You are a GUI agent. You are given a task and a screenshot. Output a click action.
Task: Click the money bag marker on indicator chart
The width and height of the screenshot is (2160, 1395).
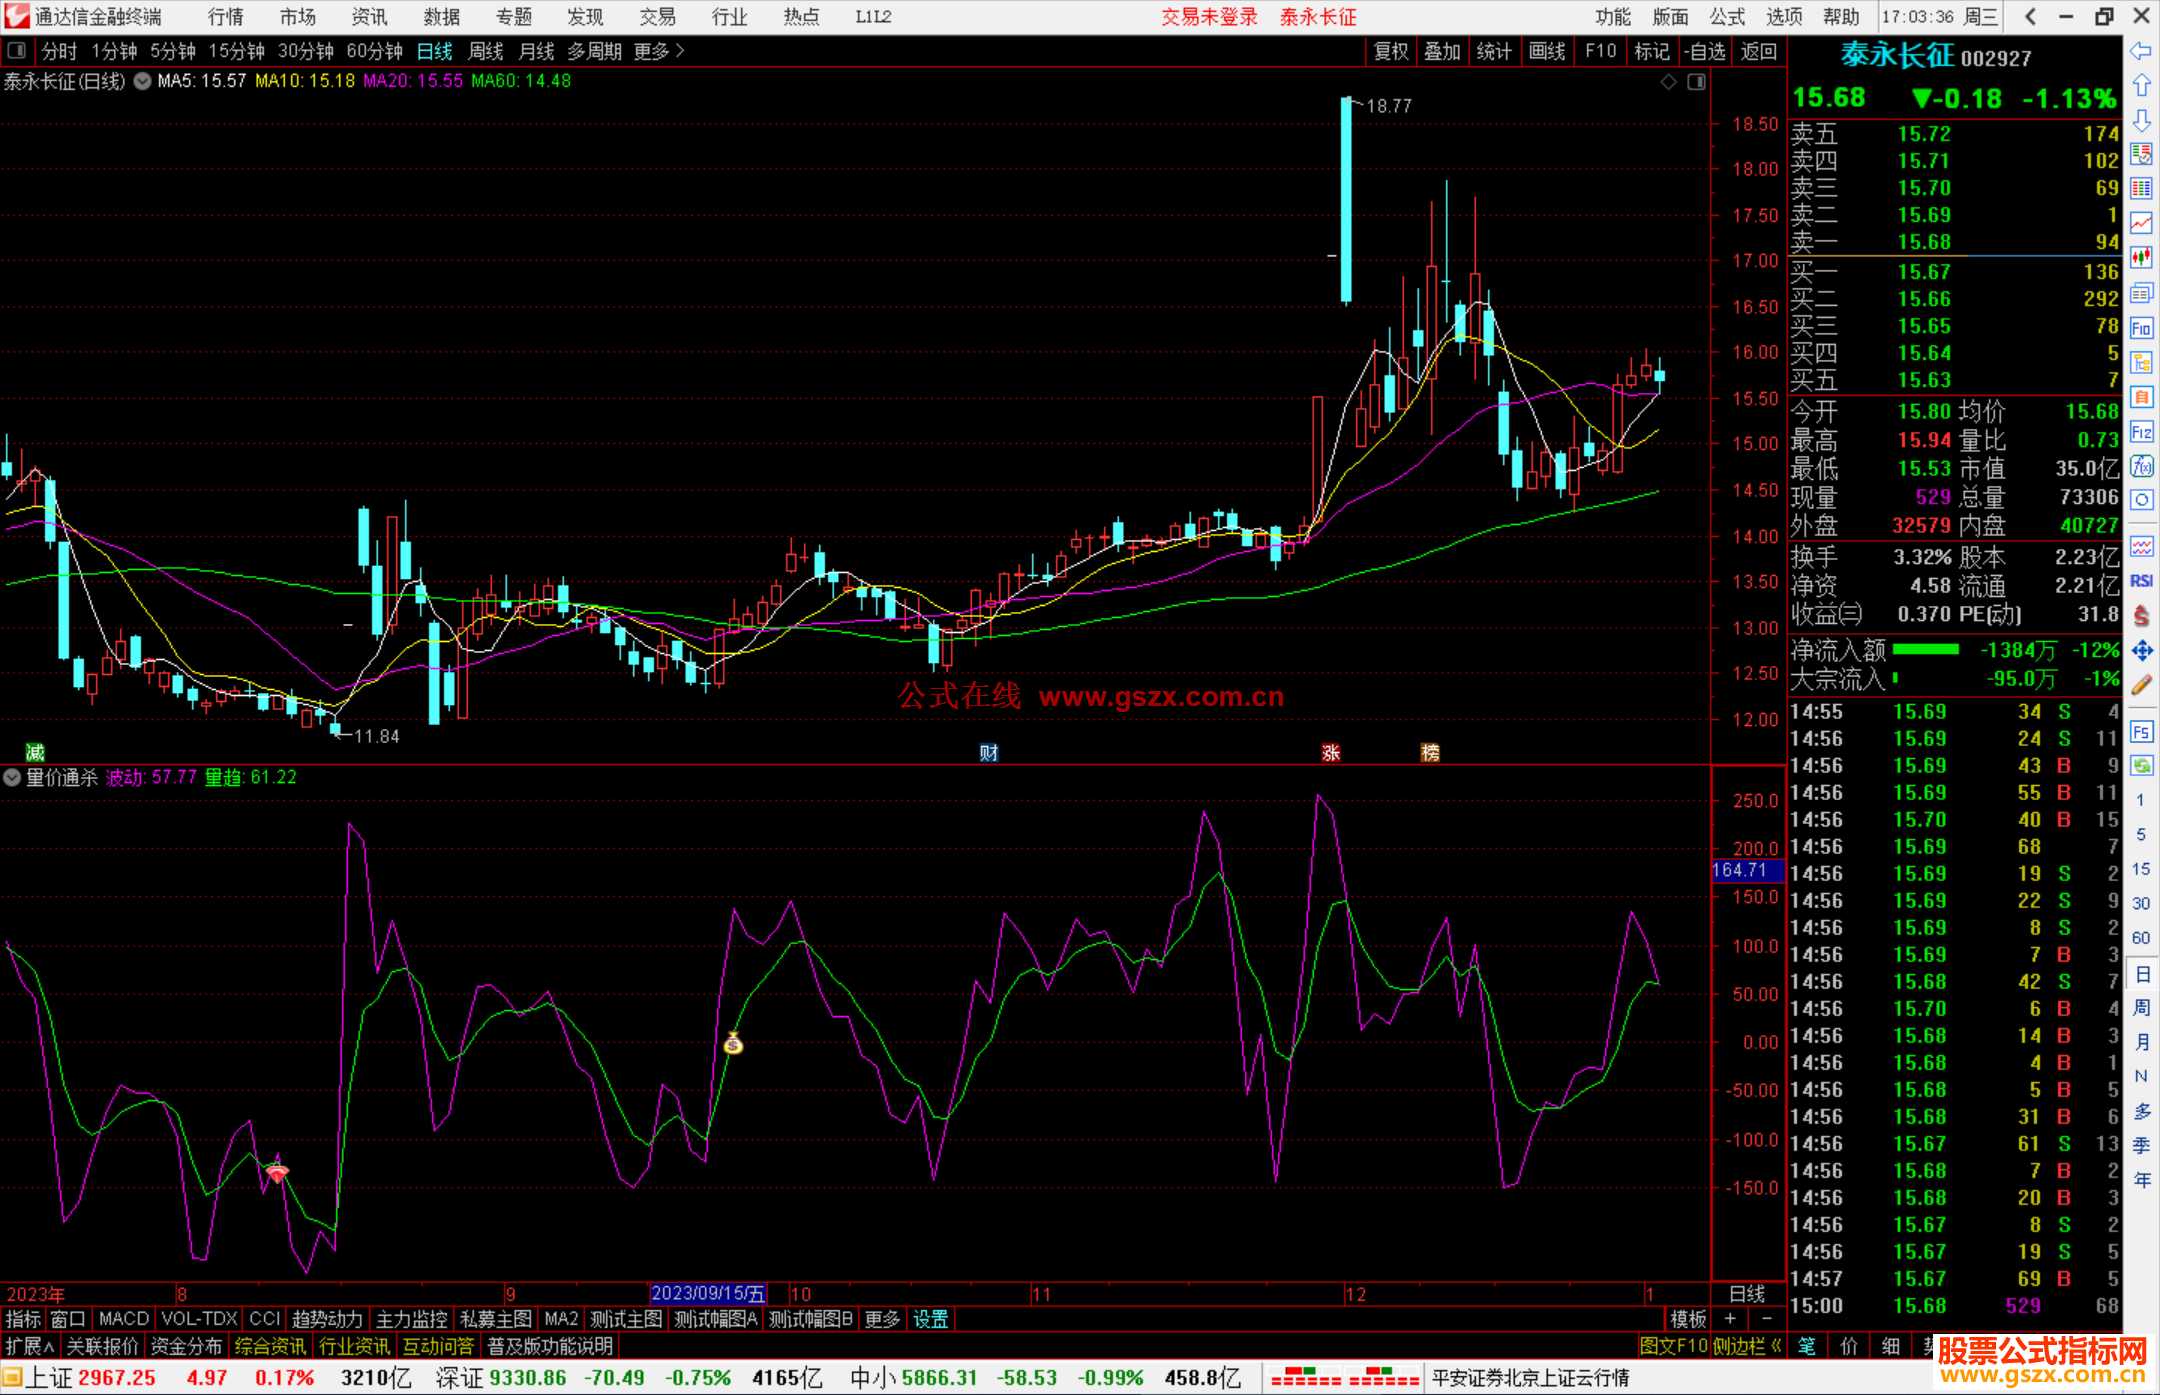[733, 1044]
